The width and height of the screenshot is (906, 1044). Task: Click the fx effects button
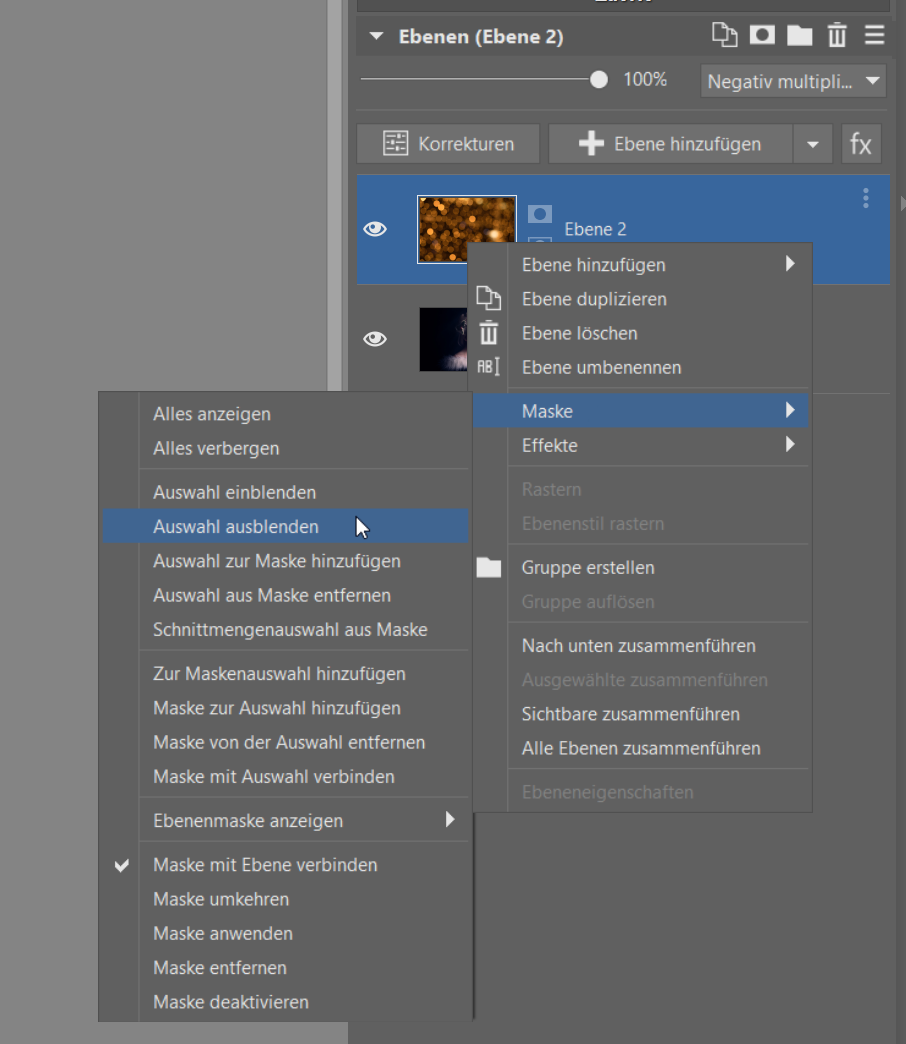point(861,144)
